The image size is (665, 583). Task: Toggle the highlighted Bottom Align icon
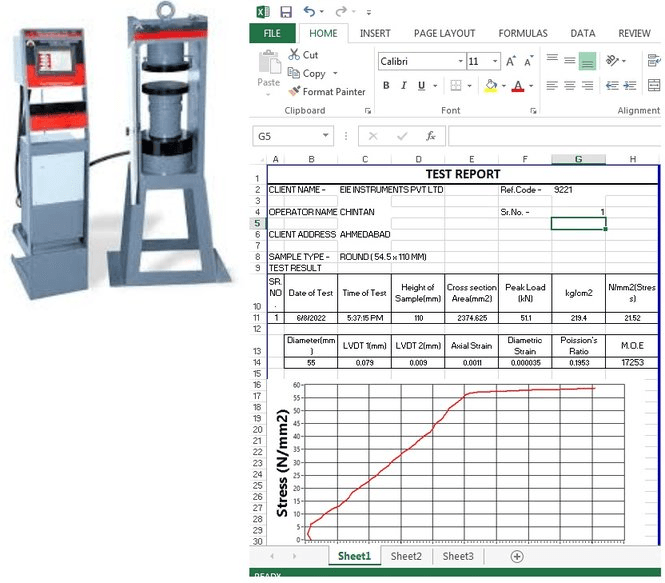587,61
